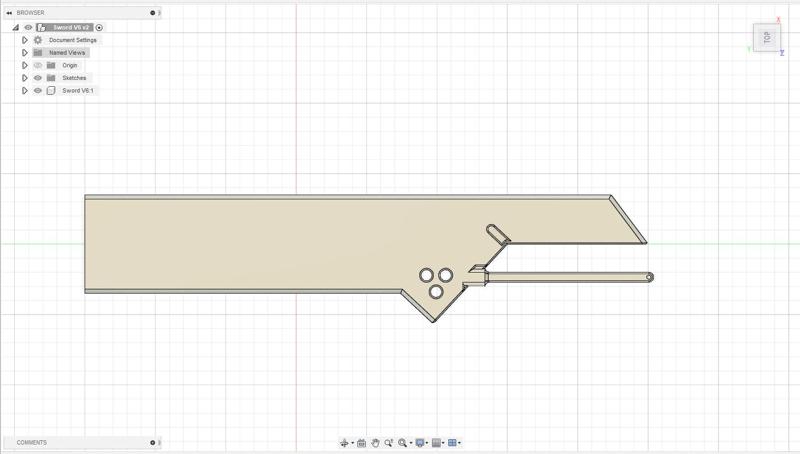This screenshot has width=800, height=454.
Task: Click the Document Settings gear icon
Action: point(38,40)
